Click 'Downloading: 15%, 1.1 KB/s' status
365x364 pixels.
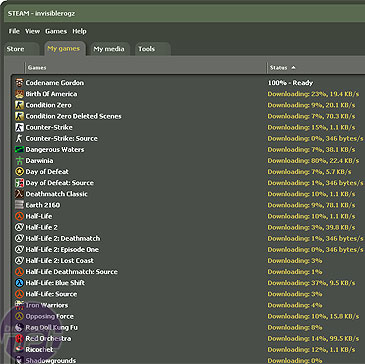tap(311, 127)
